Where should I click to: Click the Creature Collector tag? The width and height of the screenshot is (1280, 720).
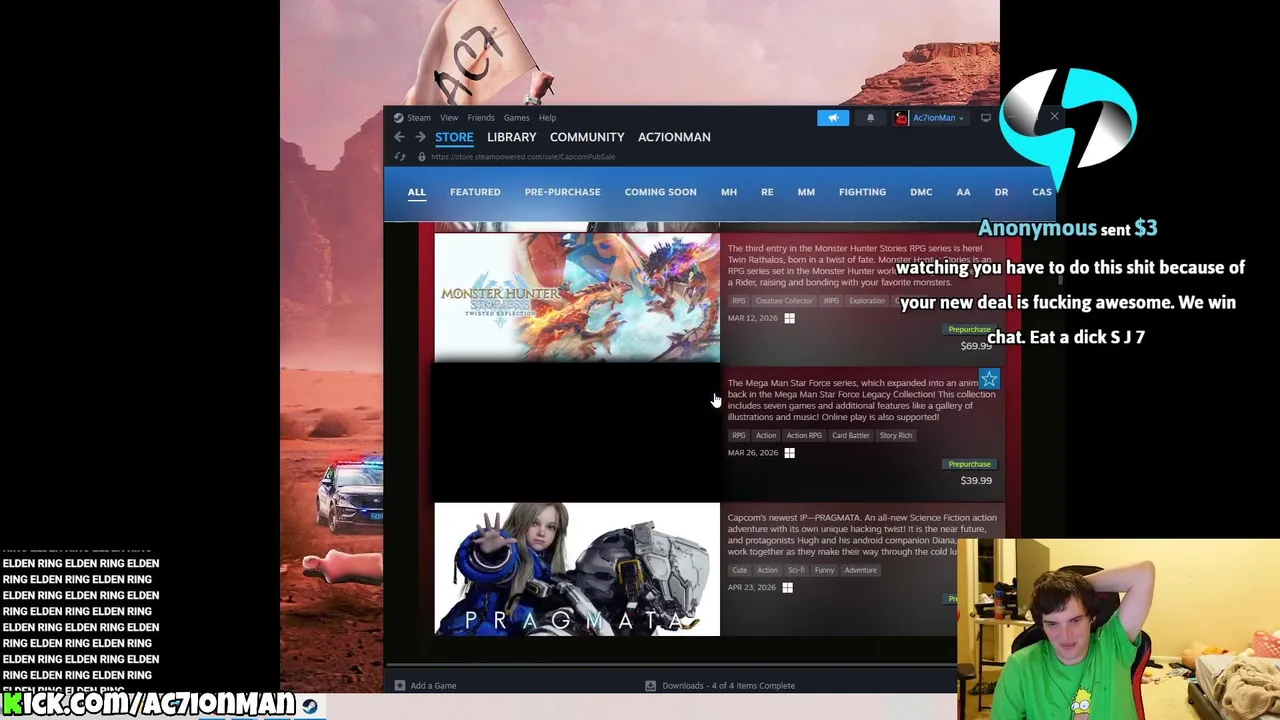(x=784, y=301)
